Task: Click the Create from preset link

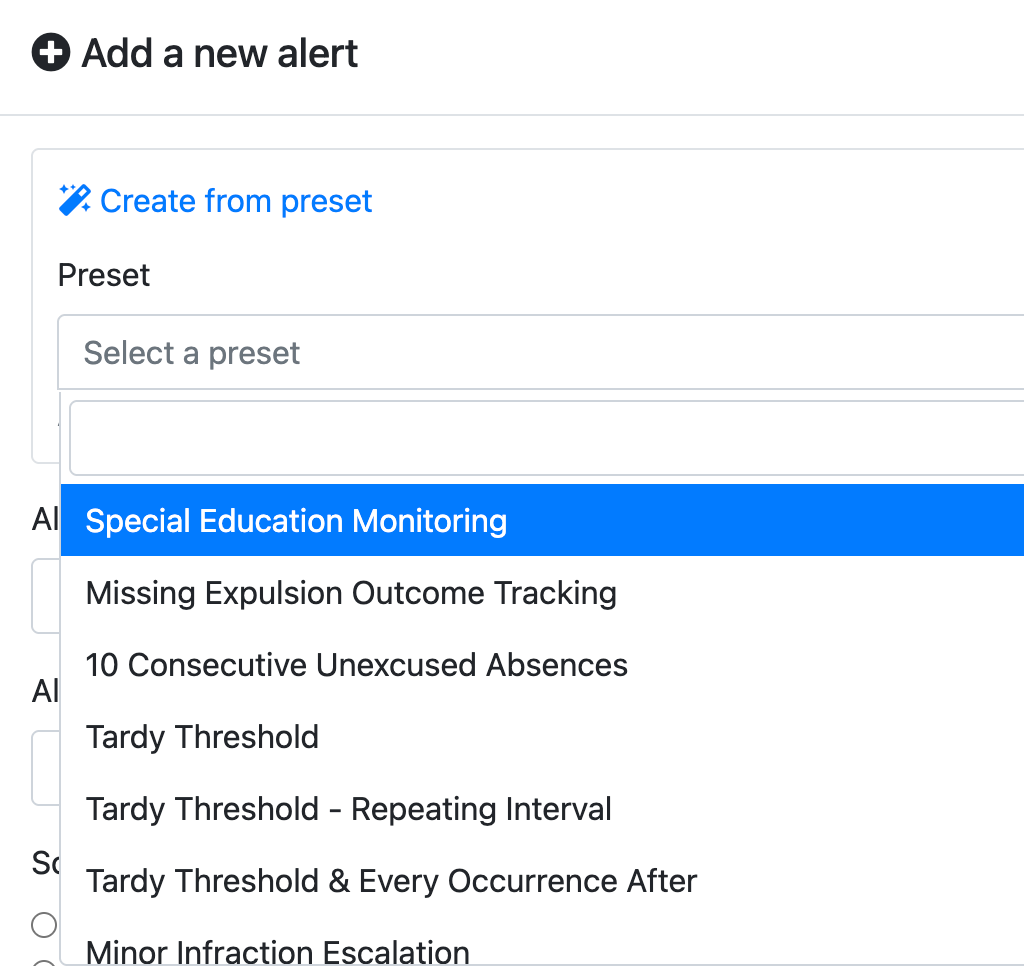Action: coord(236,201)
